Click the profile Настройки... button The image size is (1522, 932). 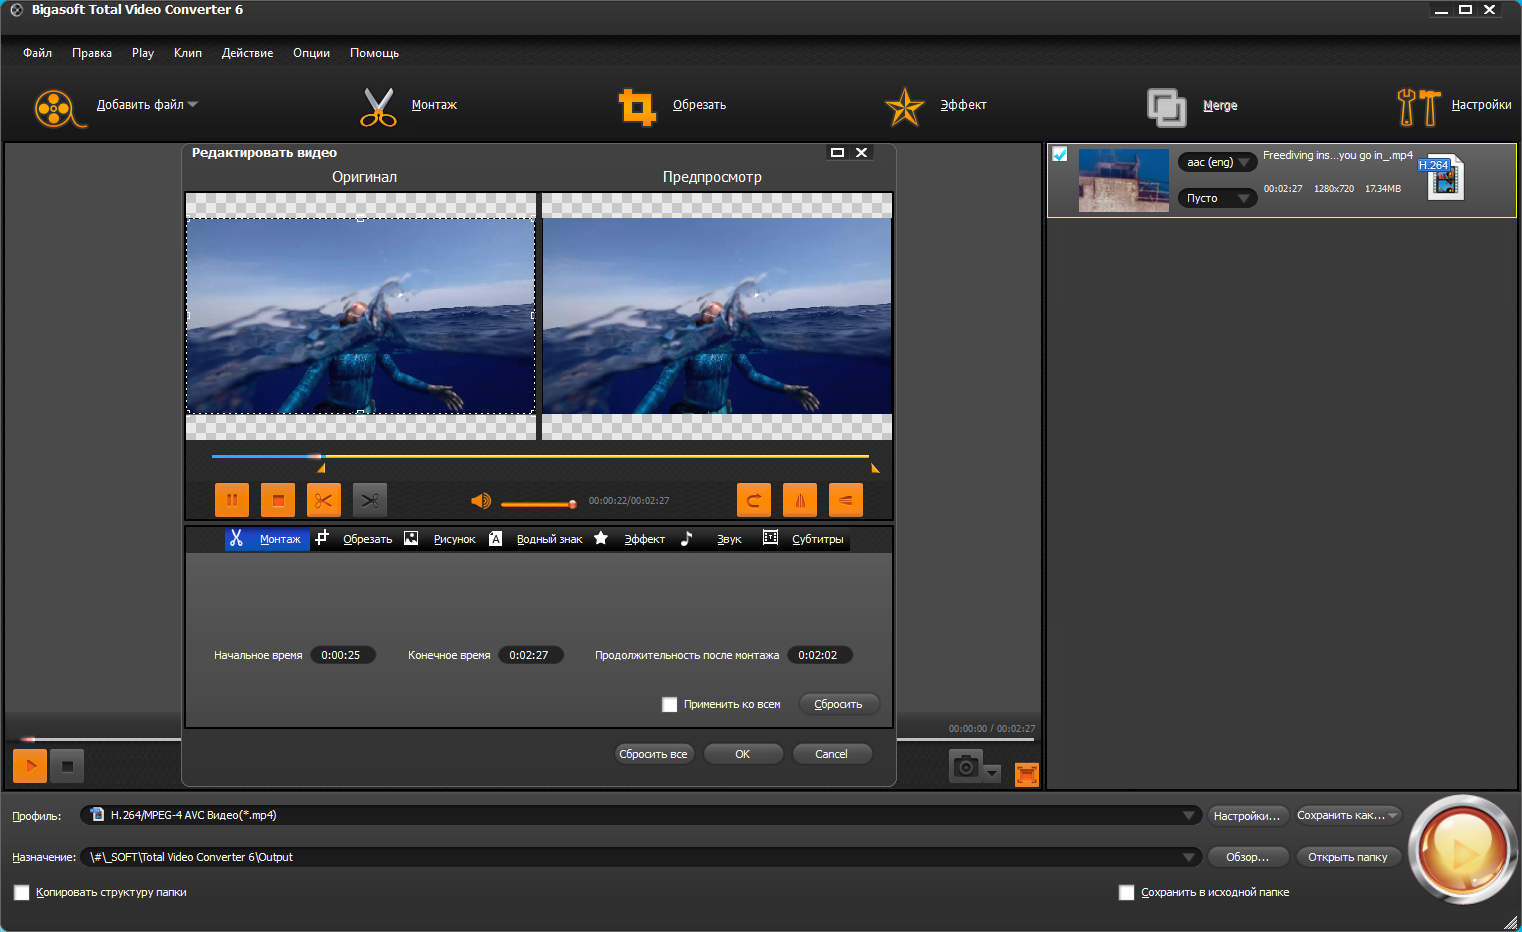[x=1247, y=815]
